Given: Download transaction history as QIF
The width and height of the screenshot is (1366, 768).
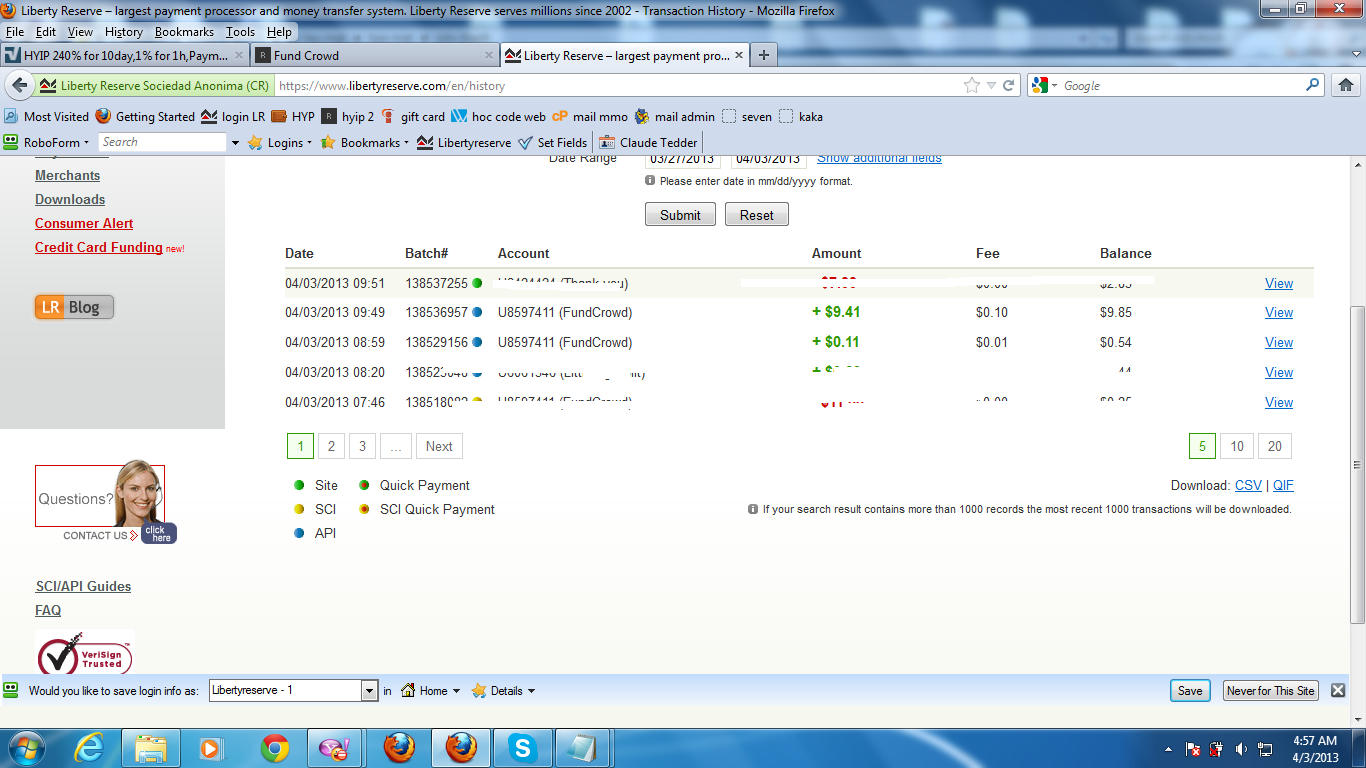Looking at the screenshot, I should (1283, 485).
